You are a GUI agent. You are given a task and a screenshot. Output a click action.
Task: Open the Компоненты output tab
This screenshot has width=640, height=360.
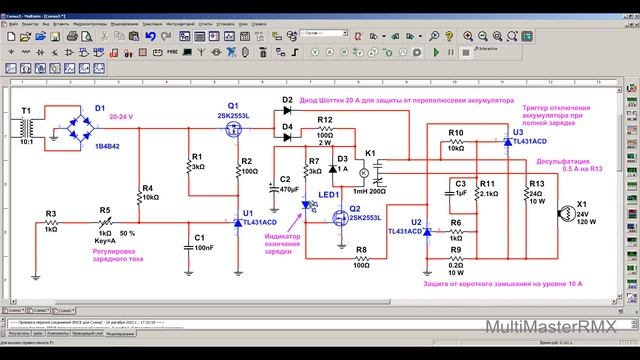click(58, 334)
